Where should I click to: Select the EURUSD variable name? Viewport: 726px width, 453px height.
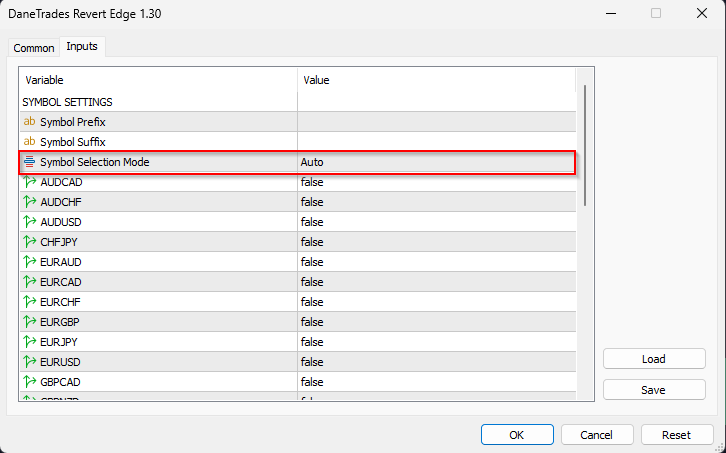tap(60, 361)
